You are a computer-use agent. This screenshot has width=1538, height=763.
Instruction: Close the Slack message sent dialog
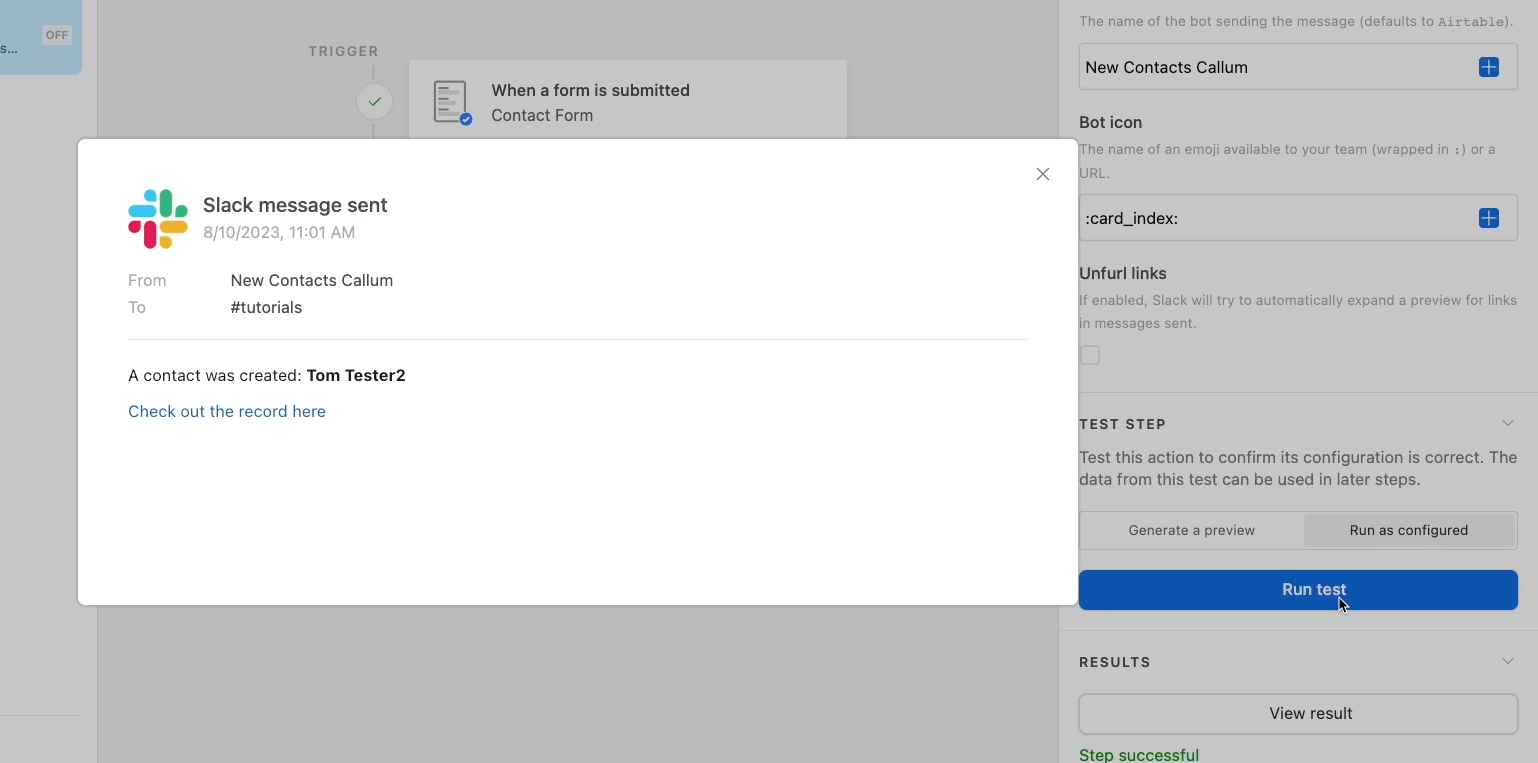click(x=1042, y=174)
